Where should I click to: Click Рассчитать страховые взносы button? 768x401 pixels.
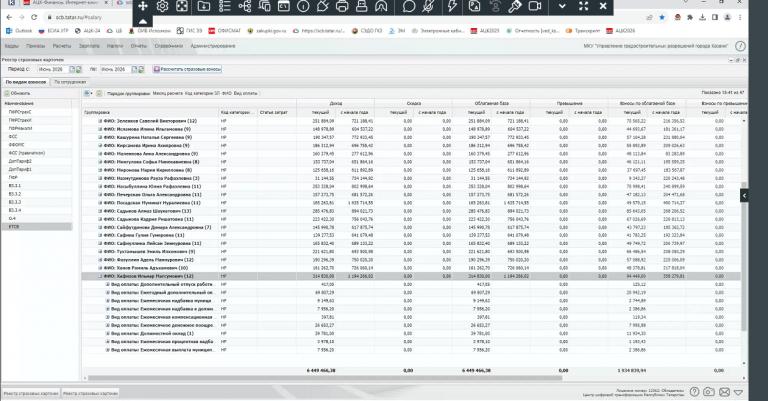[187, 70]
